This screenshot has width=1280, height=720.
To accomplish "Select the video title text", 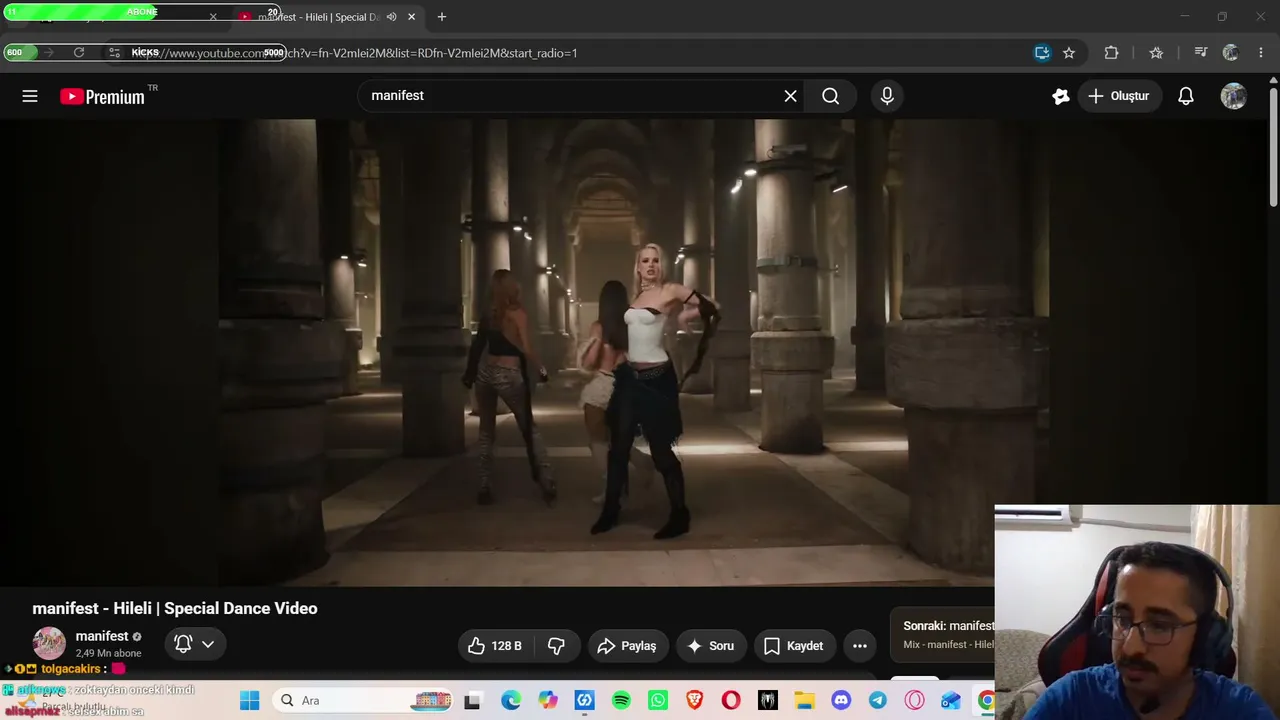I will 175,608.
